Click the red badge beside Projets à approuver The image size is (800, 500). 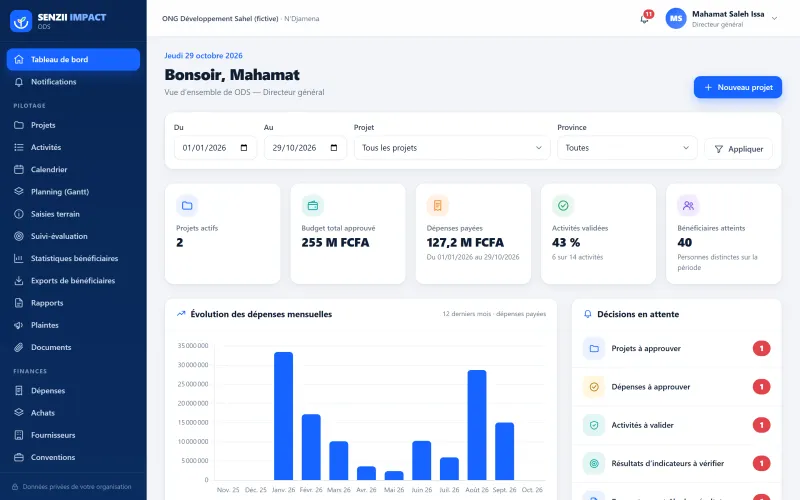click(761, 348)
